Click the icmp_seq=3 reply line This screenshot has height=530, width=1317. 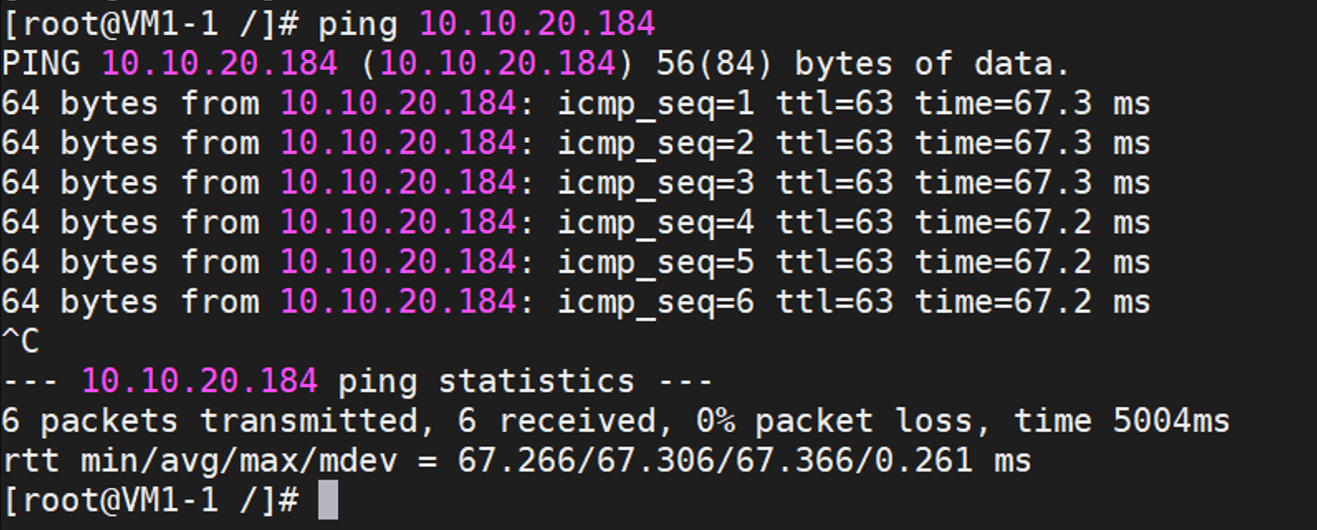[576, 183]
